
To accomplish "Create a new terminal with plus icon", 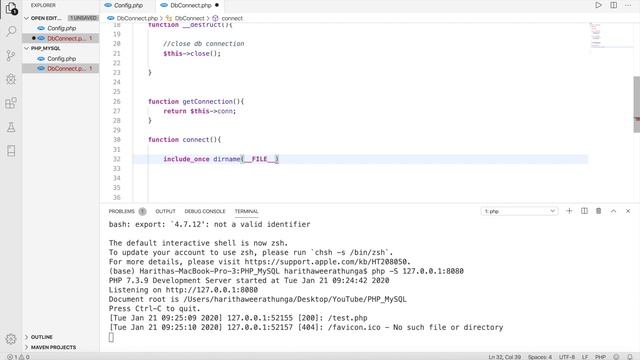I will tap(569, 211).
